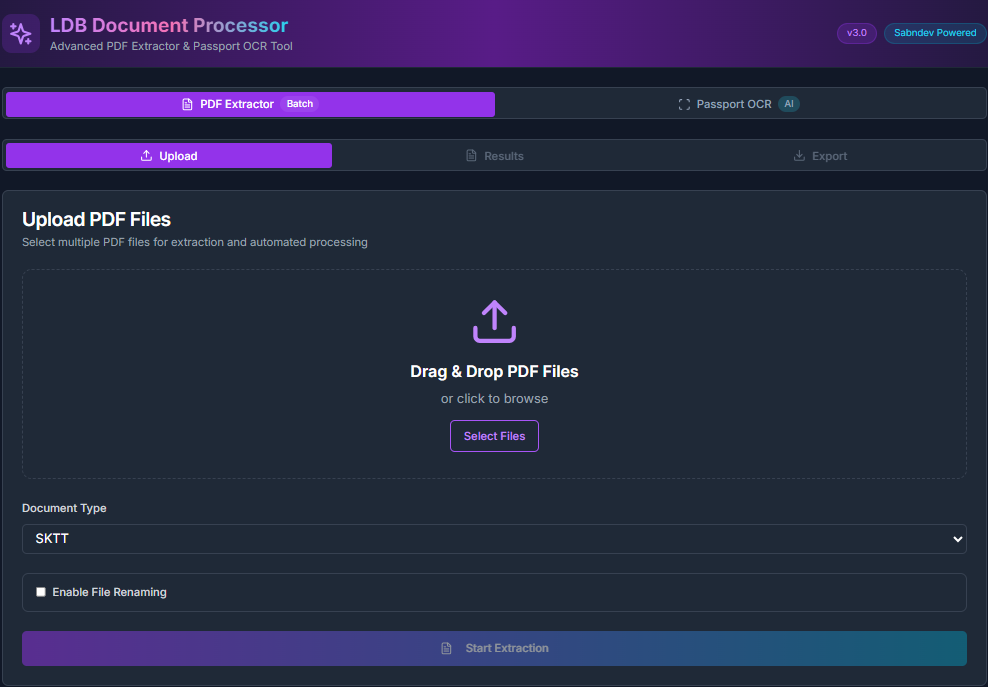The image size is (988, 687).
Task: Click the small upload icon in Upload tab
Action: [x=146, y=156]
